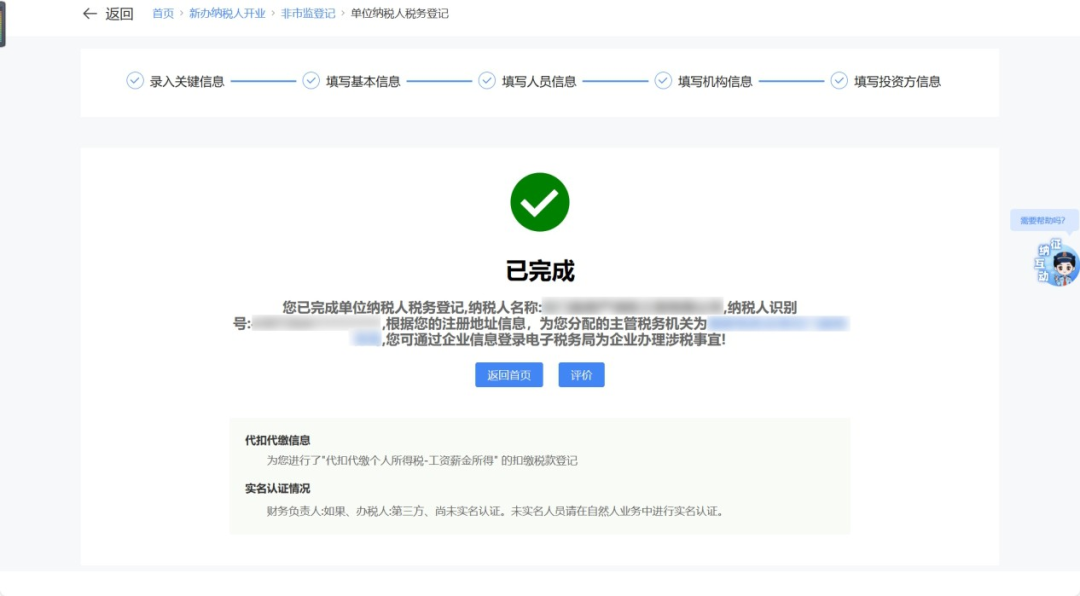Viewport: 1080px width, 596px height.
Task: Click the 财务负责人 real-name status line
Action: [x=495, y=511]
